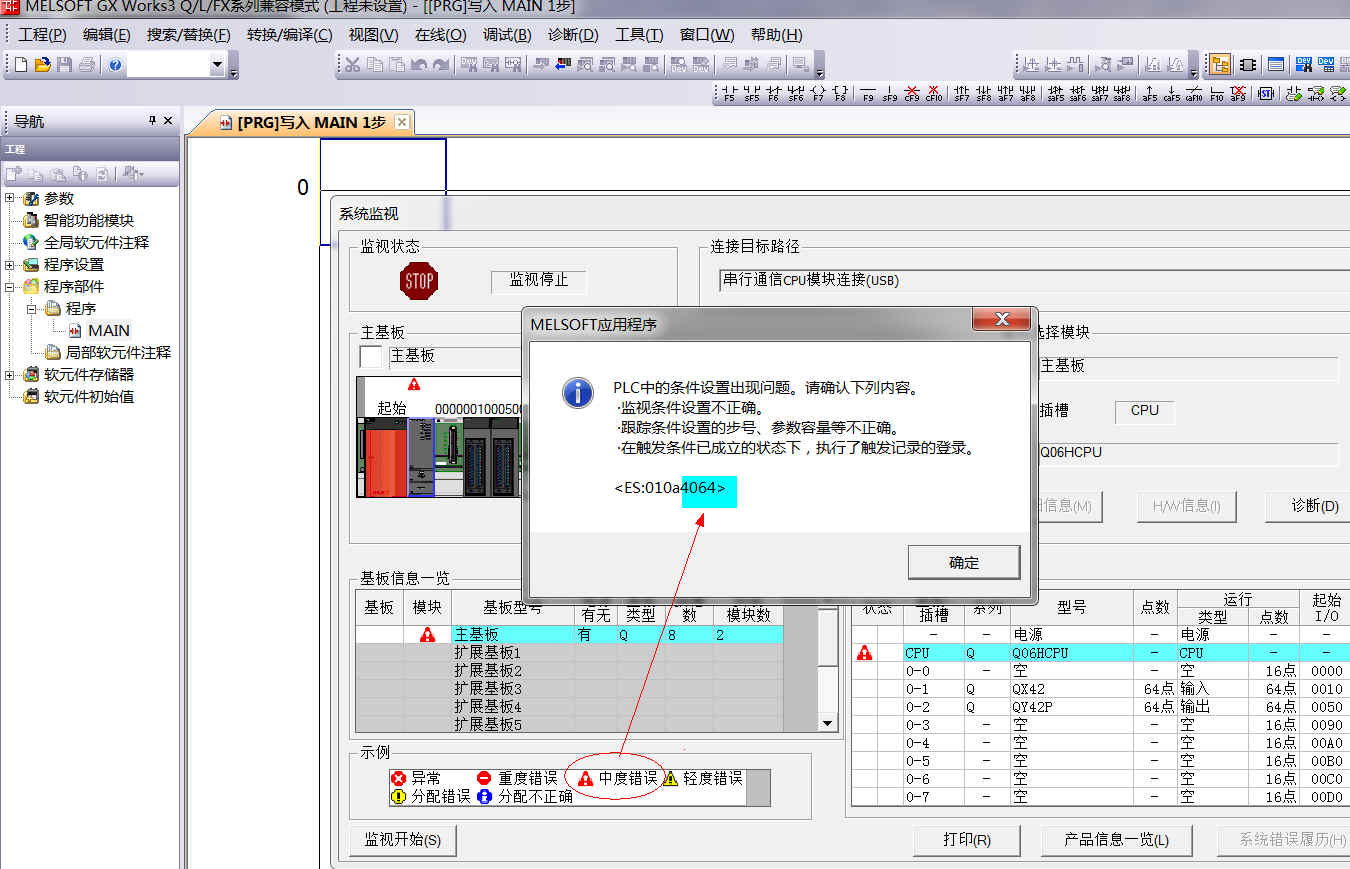Expand the 参数 tree node

(10, 199)
